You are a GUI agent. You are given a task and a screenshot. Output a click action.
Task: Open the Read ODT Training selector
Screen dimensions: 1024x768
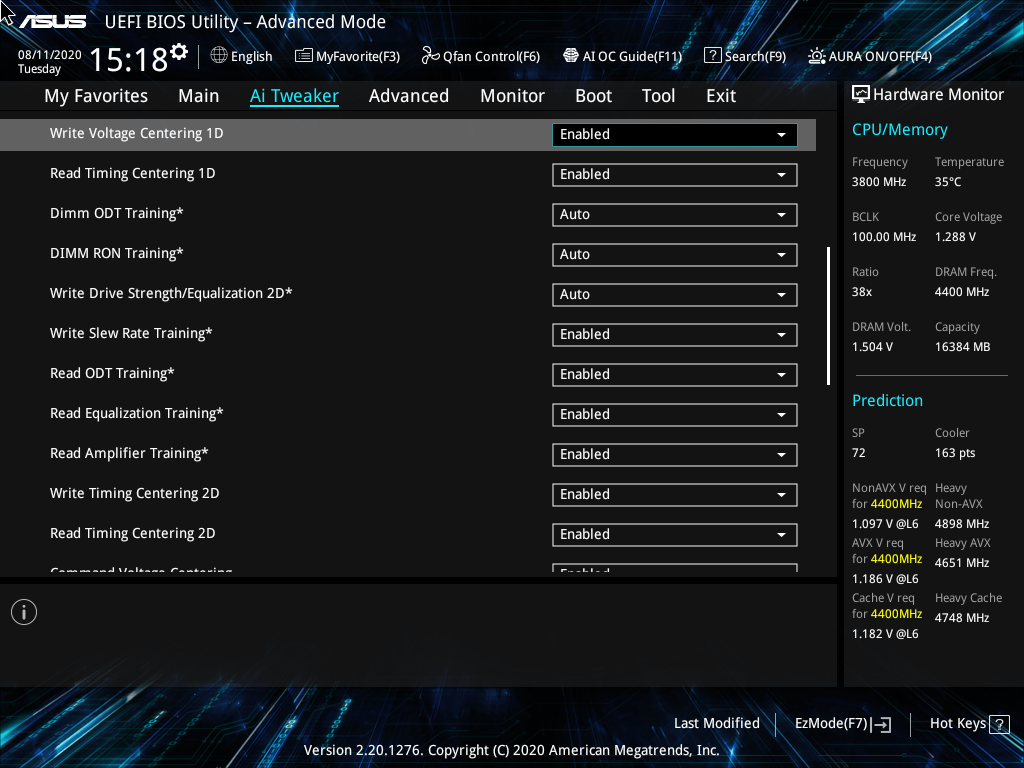pyautogui.click(x=674, y=374)
